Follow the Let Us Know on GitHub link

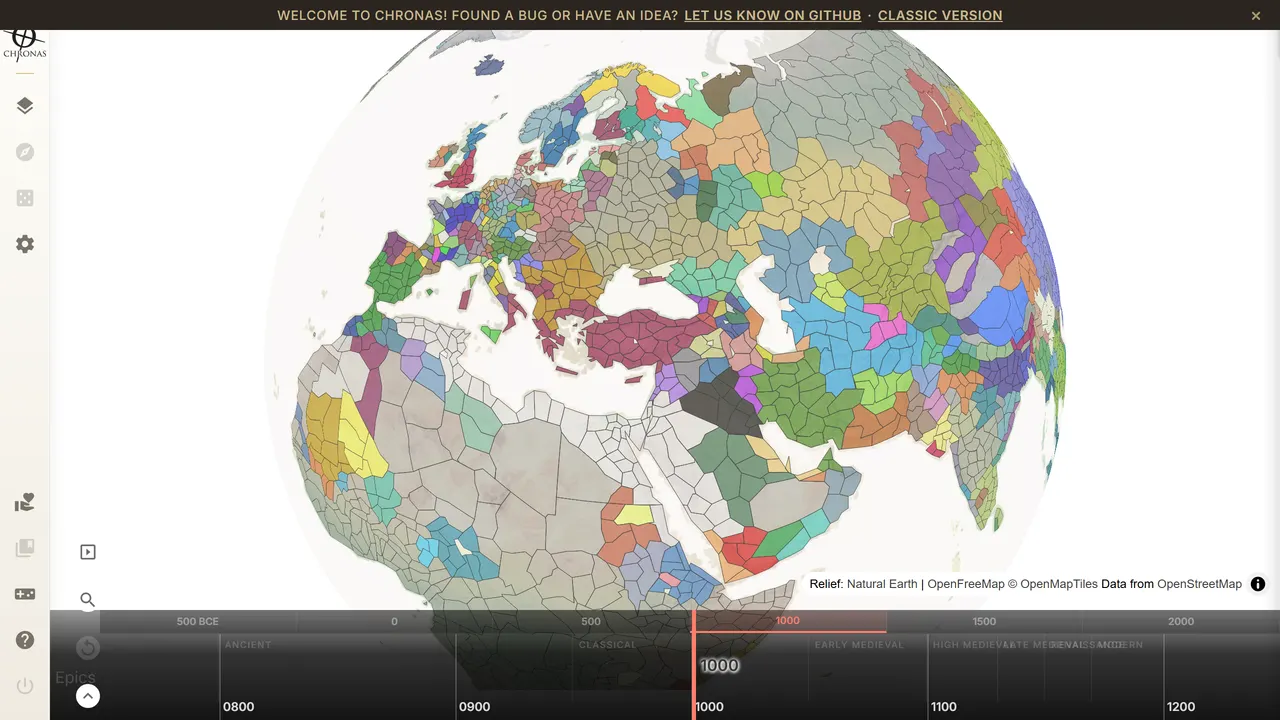[x=773, y=15]
